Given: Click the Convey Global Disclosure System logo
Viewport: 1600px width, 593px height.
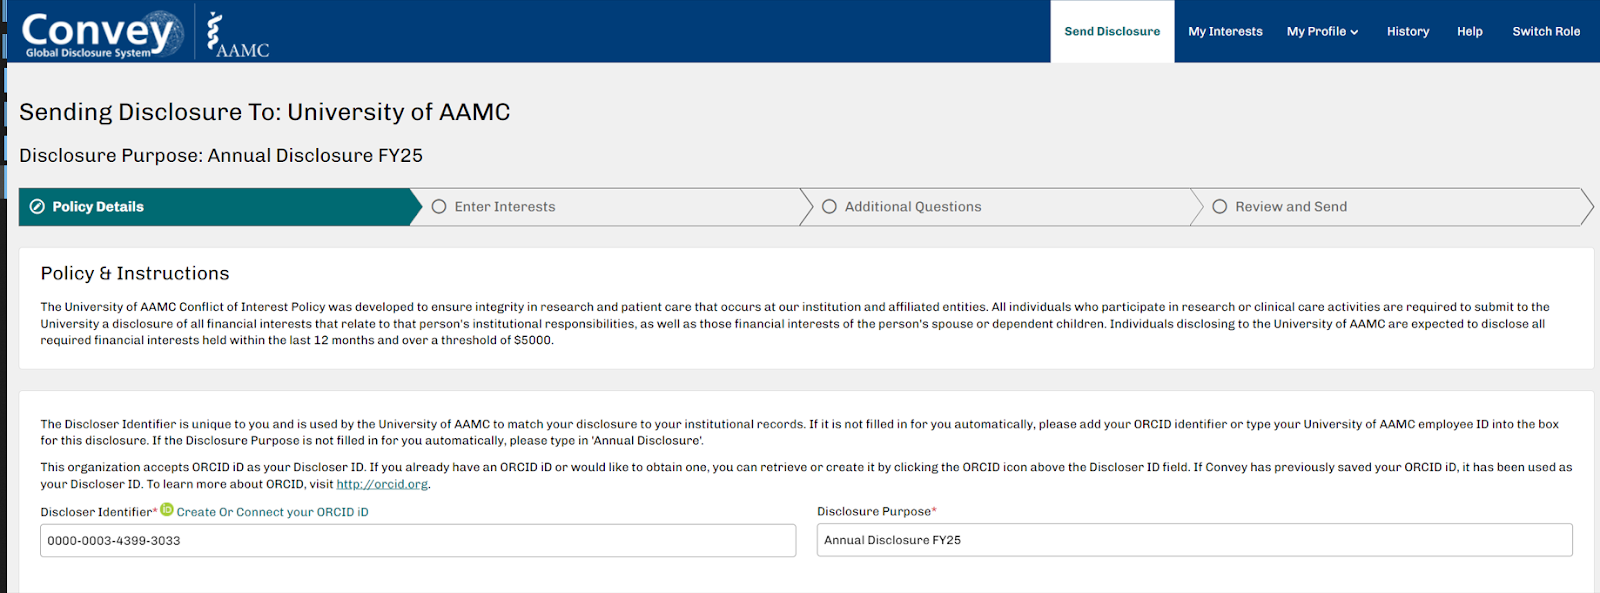Looking at the screenshot, I should tap(102, 33).
